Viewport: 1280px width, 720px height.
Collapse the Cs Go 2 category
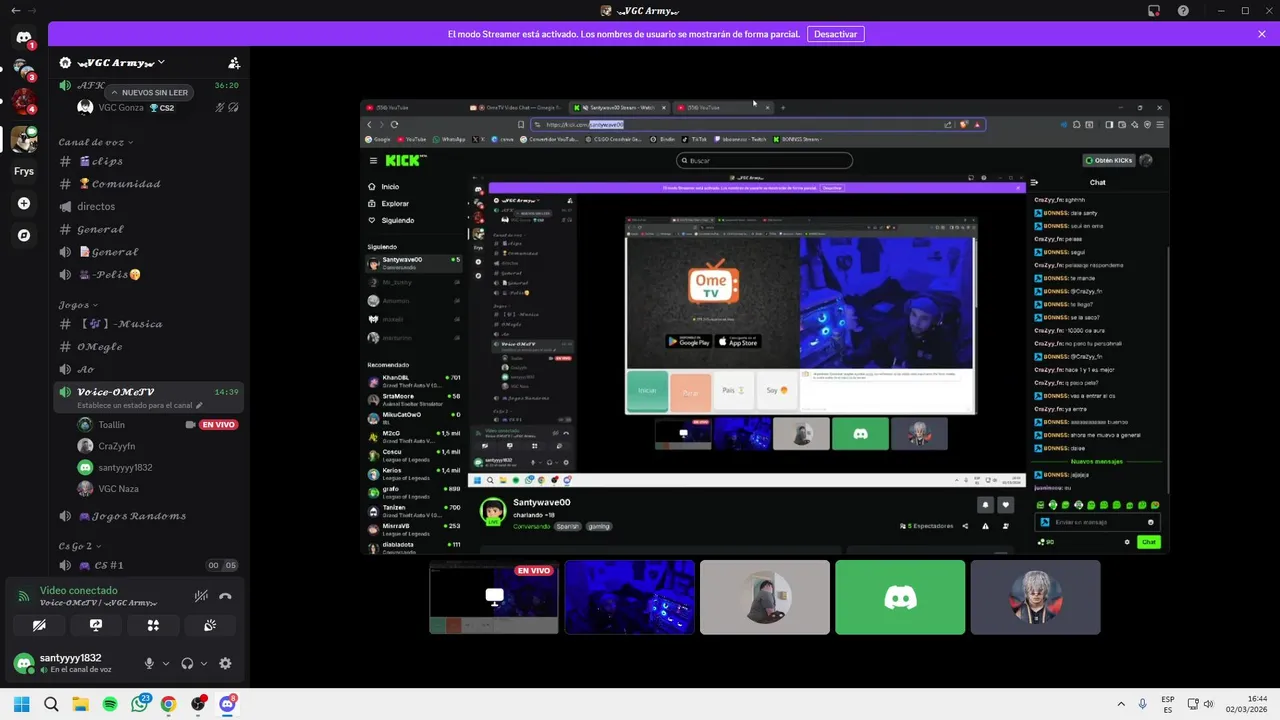click(x=79, y=546)
